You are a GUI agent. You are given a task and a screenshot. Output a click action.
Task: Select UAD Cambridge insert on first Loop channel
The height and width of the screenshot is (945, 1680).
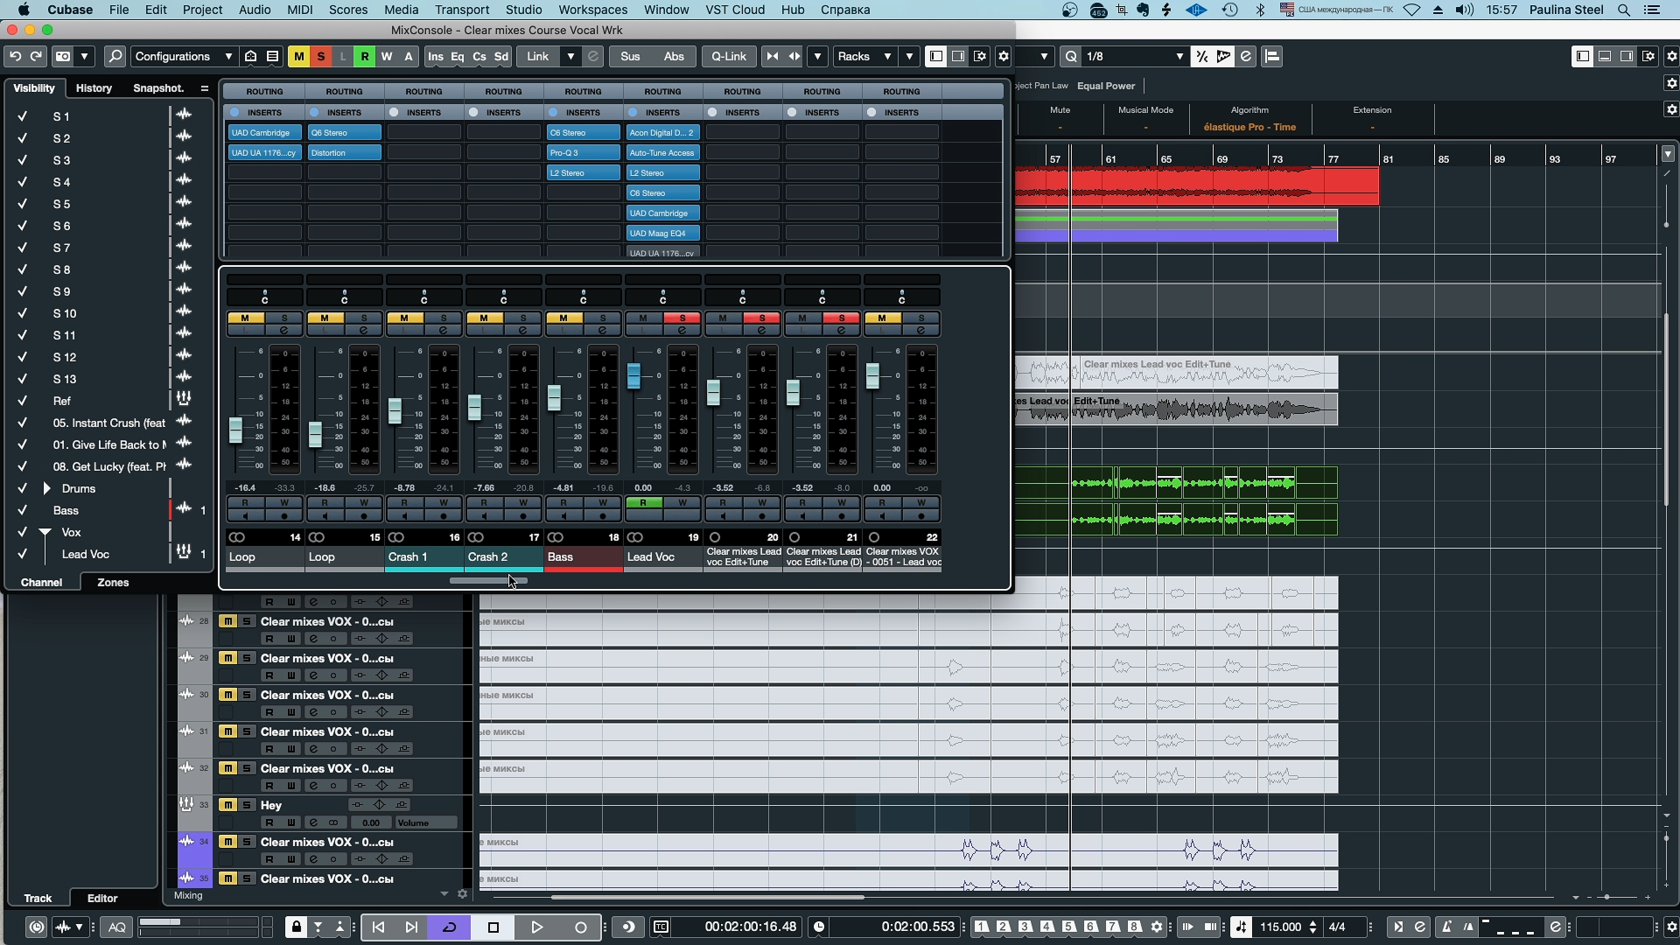(x=264, y=133)
